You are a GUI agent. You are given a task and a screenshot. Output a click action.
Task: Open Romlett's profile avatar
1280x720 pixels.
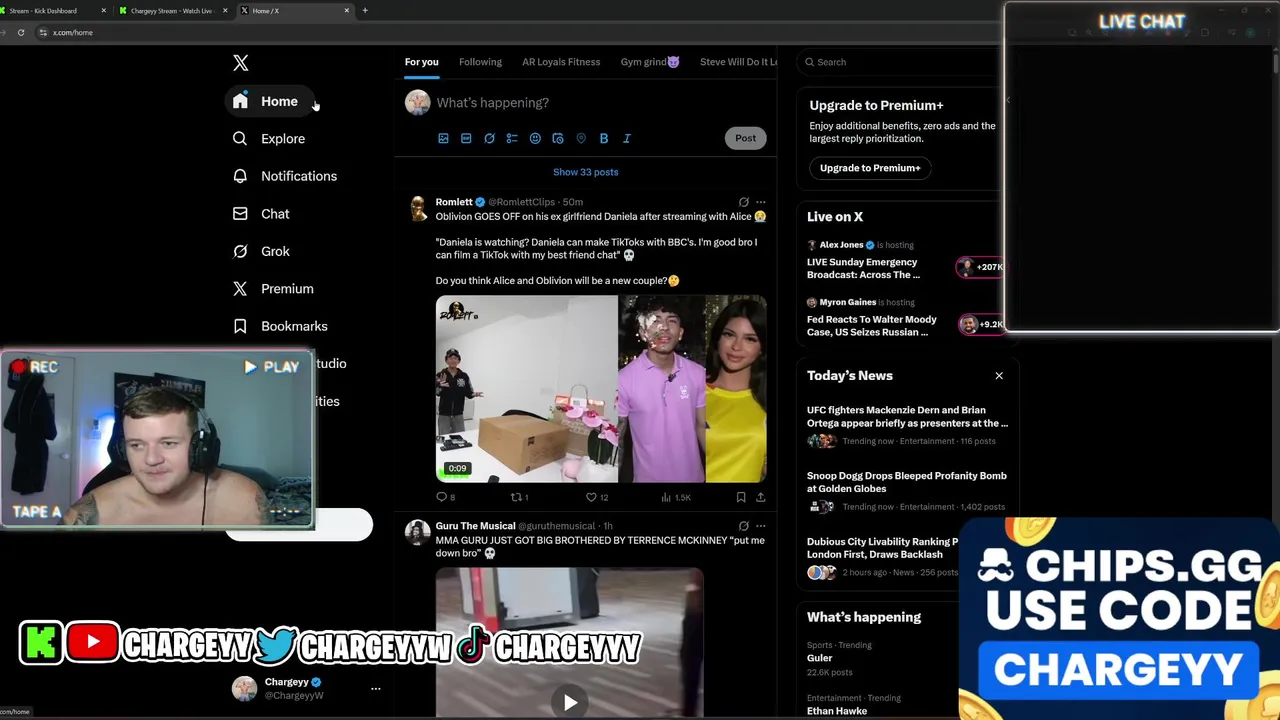418,208
